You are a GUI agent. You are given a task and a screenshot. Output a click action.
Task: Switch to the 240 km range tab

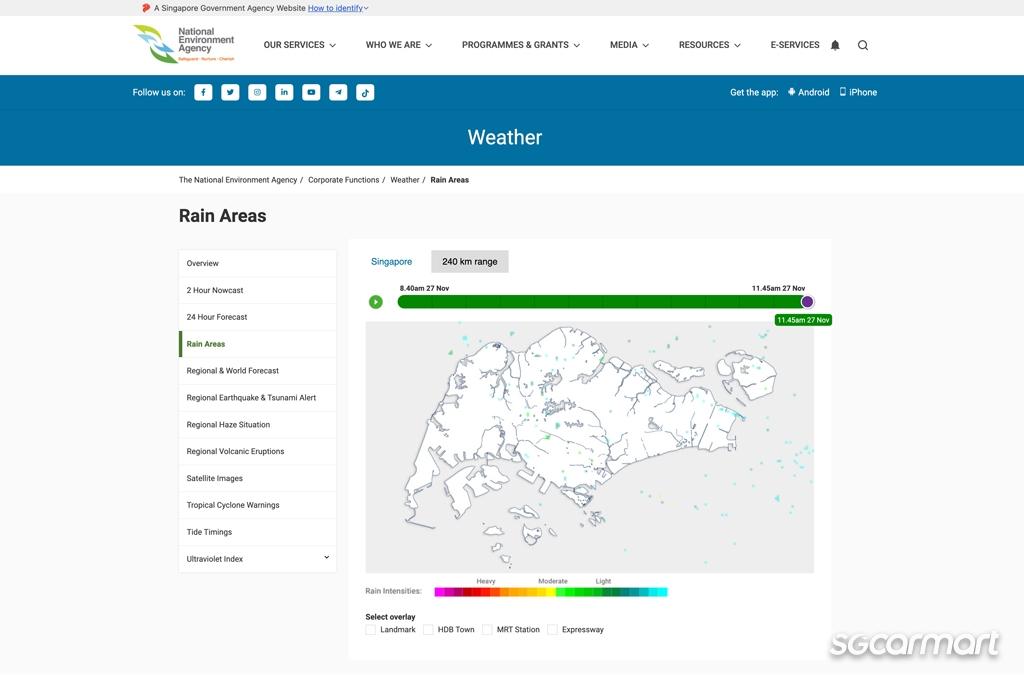(470, 262)
